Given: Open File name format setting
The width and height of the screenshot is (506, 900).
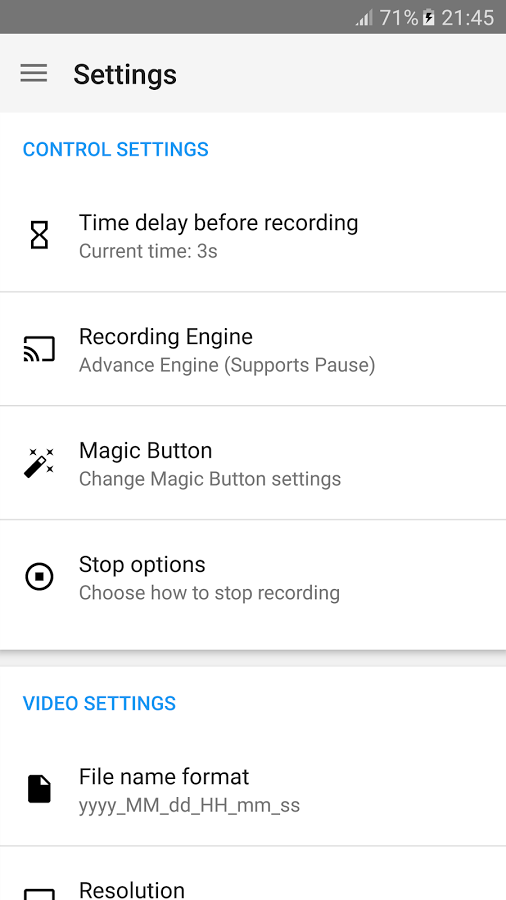Looking at the screenshot, I should pos(253,789).
